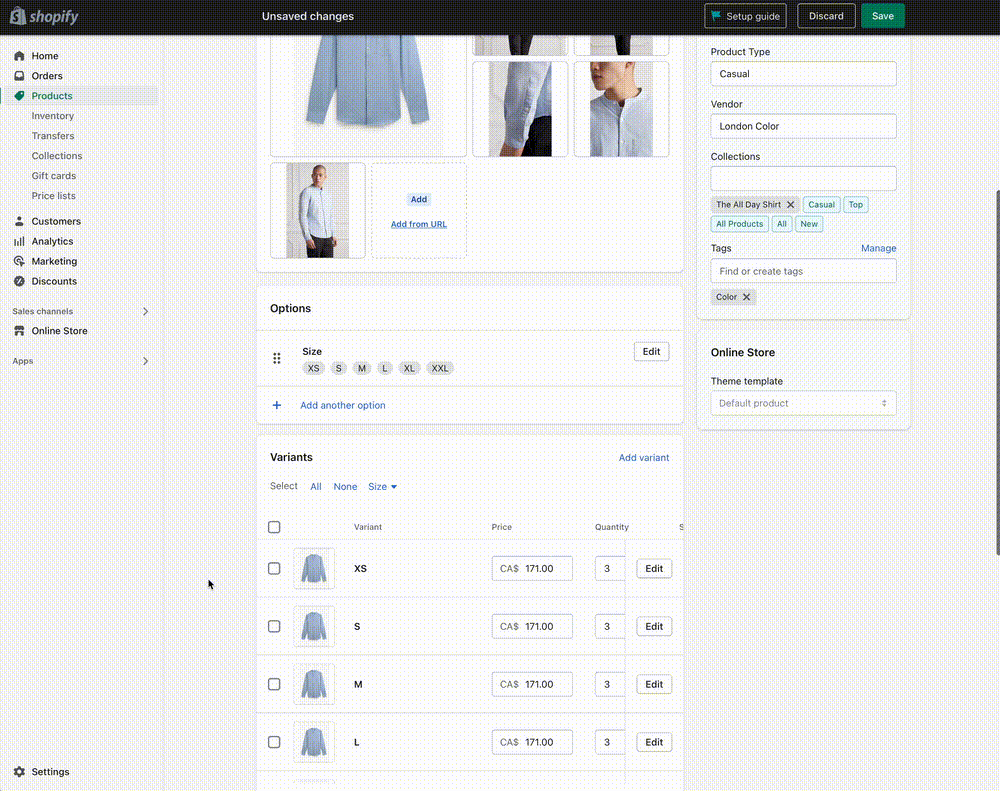Click the Product Type input field

point(803,74)
